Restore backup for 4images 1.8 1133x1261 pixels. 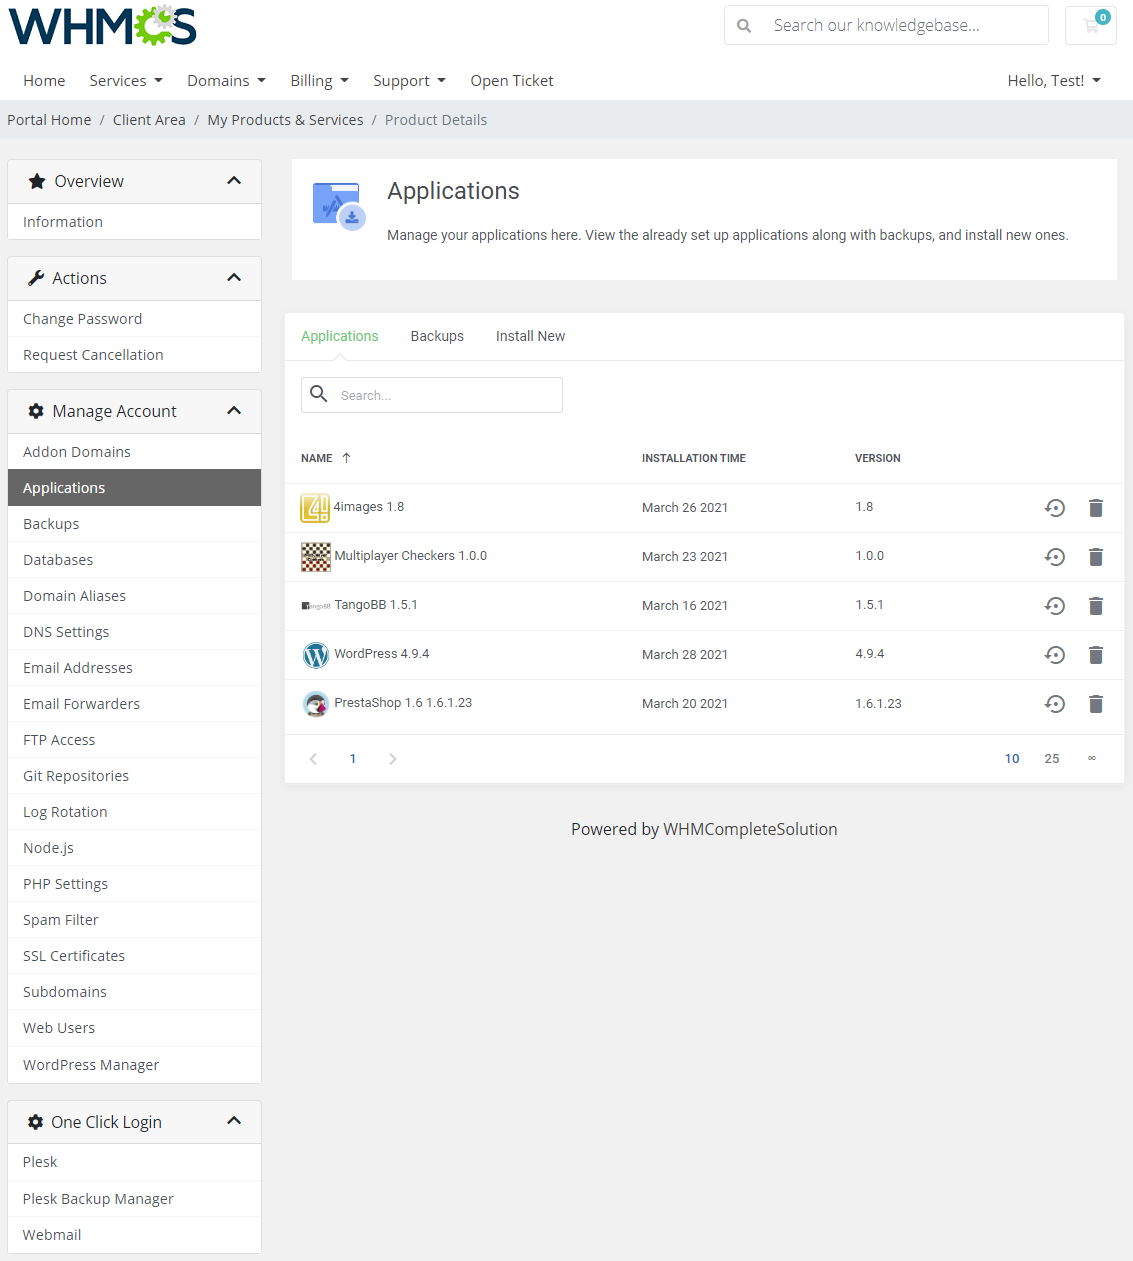(x=1055, y=508)
